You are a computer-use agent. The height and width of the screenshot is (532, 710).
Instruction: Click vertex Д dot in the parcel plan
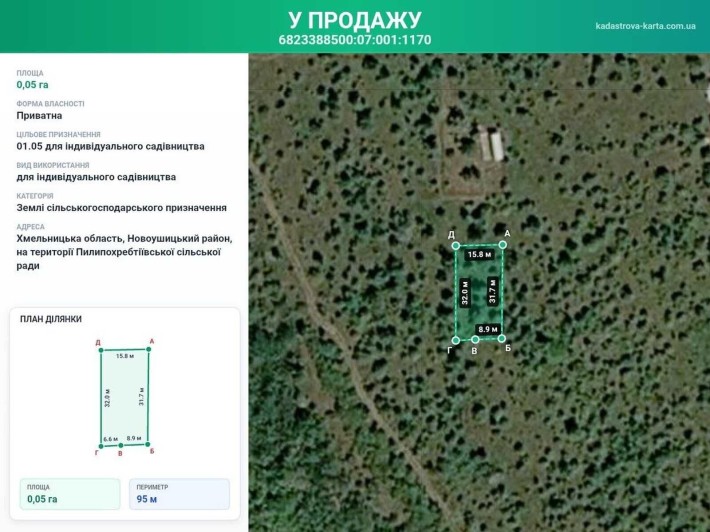pos(101,350)
